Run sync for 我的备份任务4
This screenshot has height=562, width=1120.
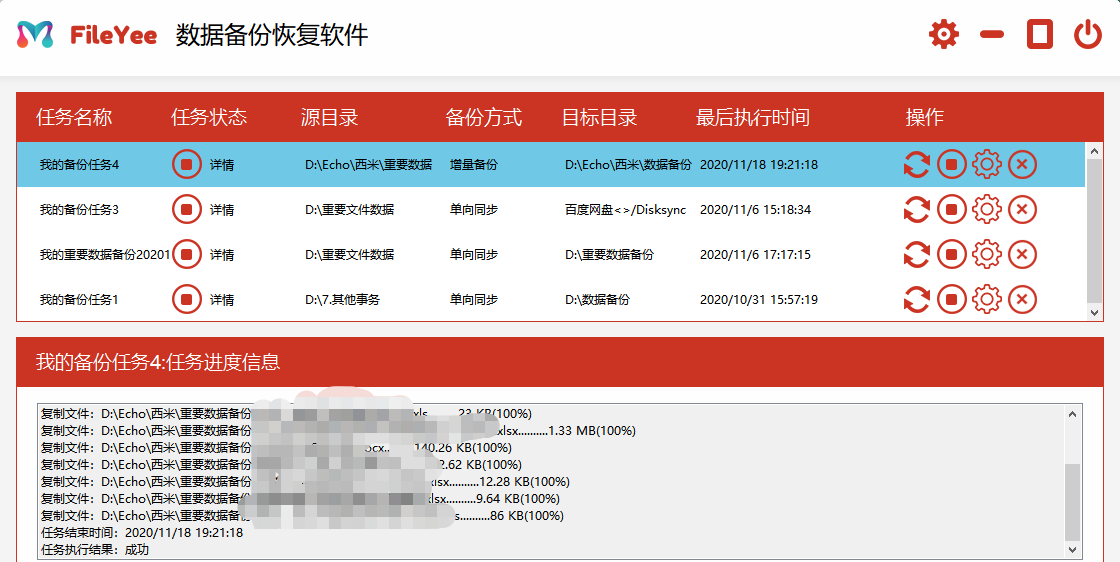coord(916,164)
